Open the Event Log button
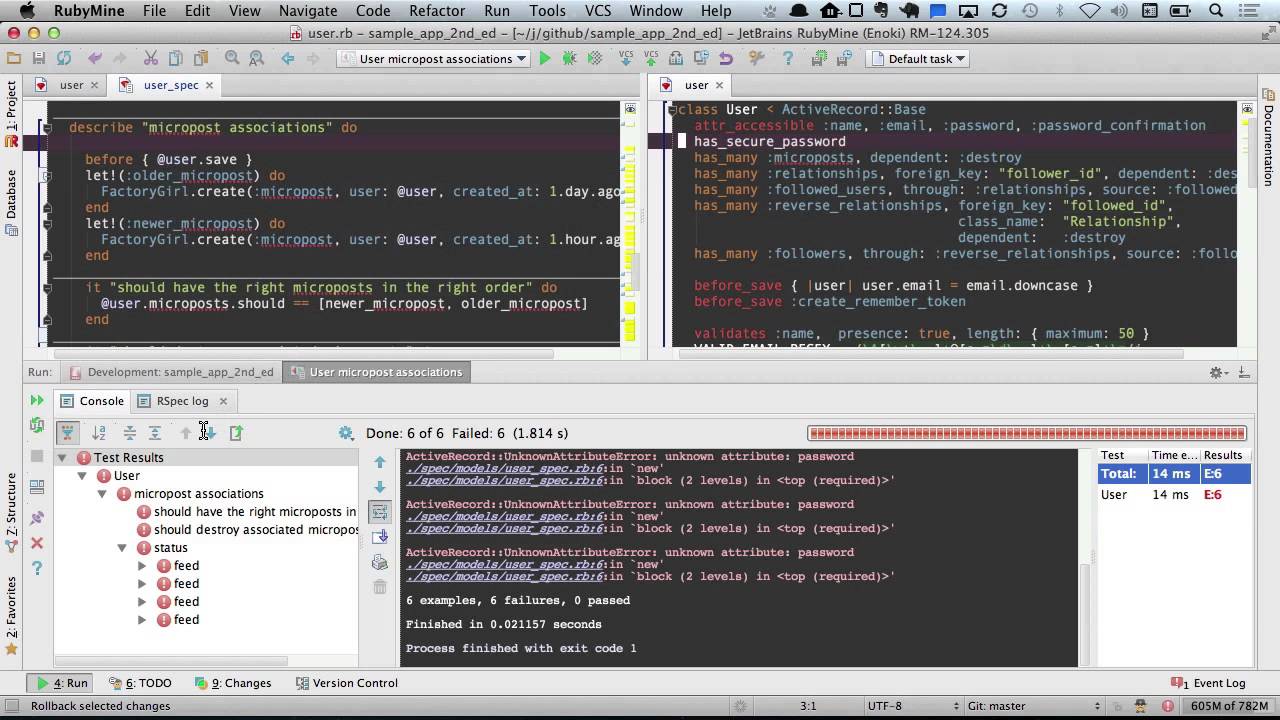This screenshot has width=1280, height=720. [x=1209, y=683]
